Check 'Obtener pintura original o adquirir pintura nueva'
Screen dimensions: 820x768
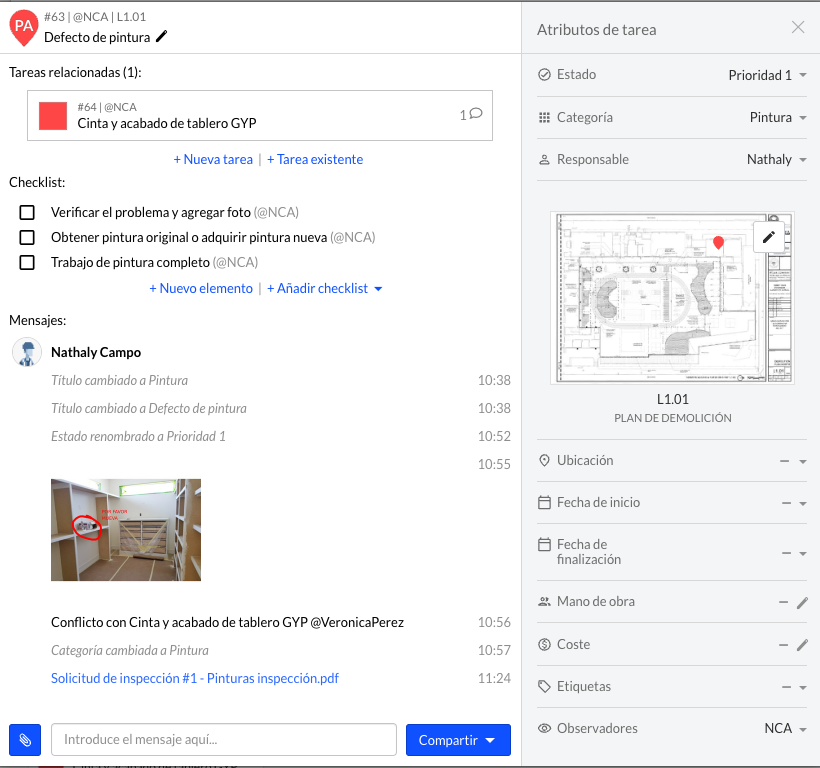[27, 237]
